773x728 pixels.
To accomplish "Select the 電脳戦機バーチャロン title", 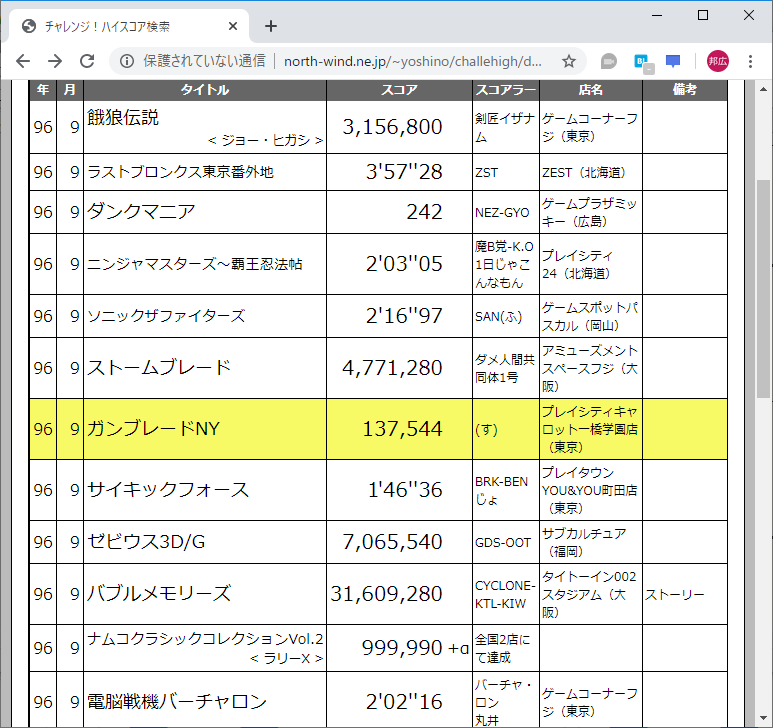I will pos(177,701).
